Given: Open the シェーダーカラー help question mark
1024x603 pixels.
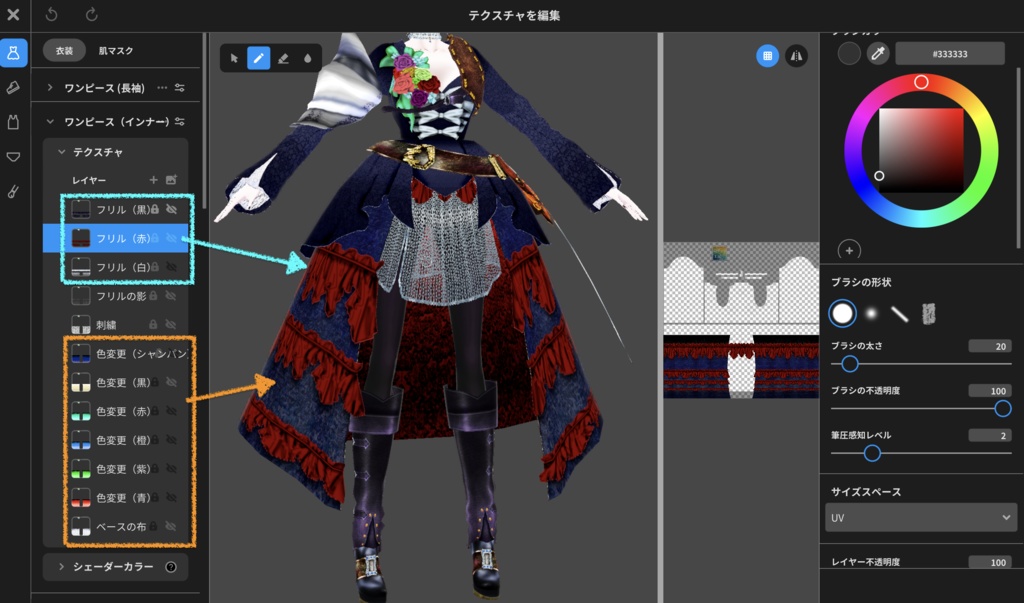Looking at the screenshot, I should click(x=171, y=566).
